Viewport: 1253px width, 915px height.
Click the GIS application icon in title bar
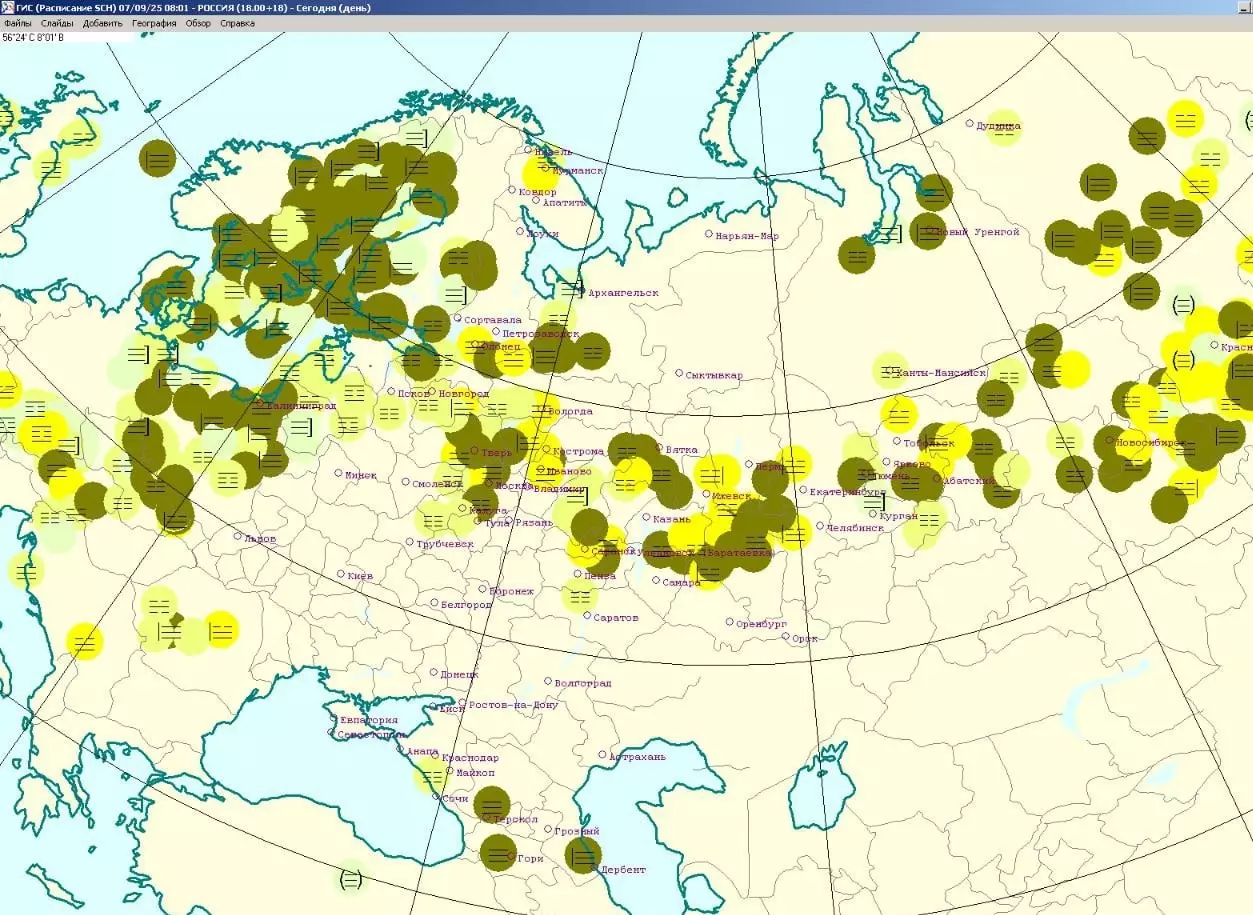tap(8, 7)
